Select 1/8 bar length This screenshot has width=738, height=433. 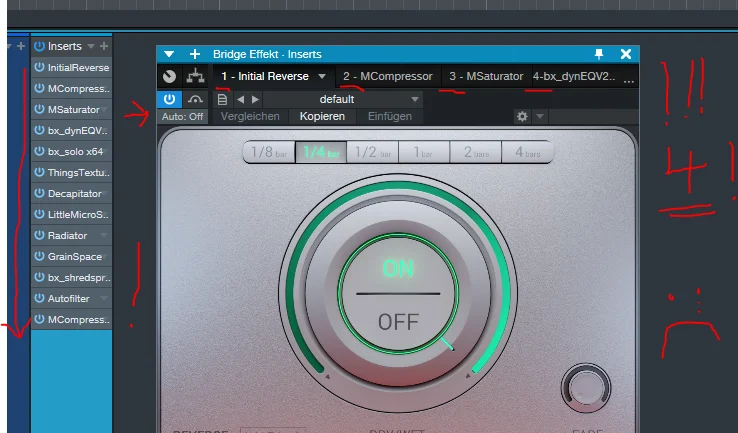click(269, 152)
